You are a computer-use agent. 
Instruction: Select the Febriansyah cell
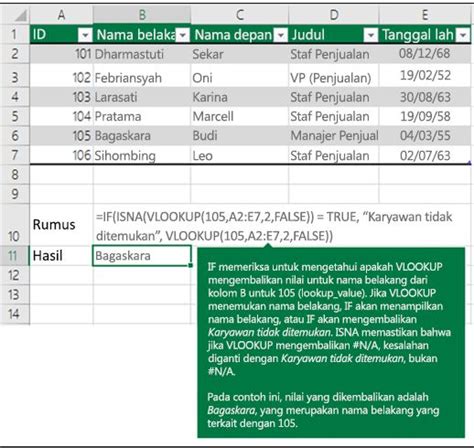tap(142, 77)
